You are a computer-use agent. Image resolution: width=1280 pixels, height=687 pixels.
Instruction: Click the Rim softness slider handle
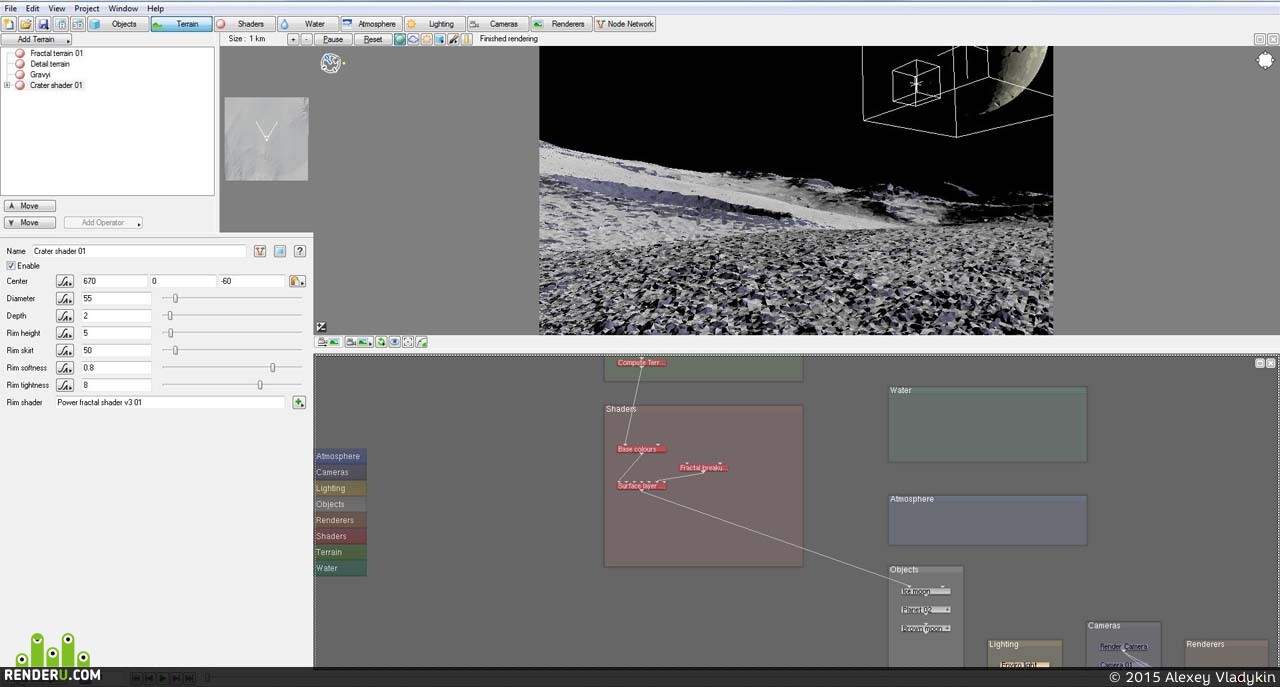click(272, 367)
